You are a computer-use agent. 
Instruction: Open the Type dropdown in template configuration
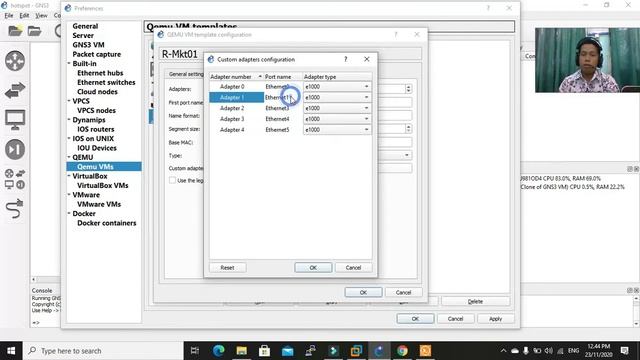[x=407, y=156]
